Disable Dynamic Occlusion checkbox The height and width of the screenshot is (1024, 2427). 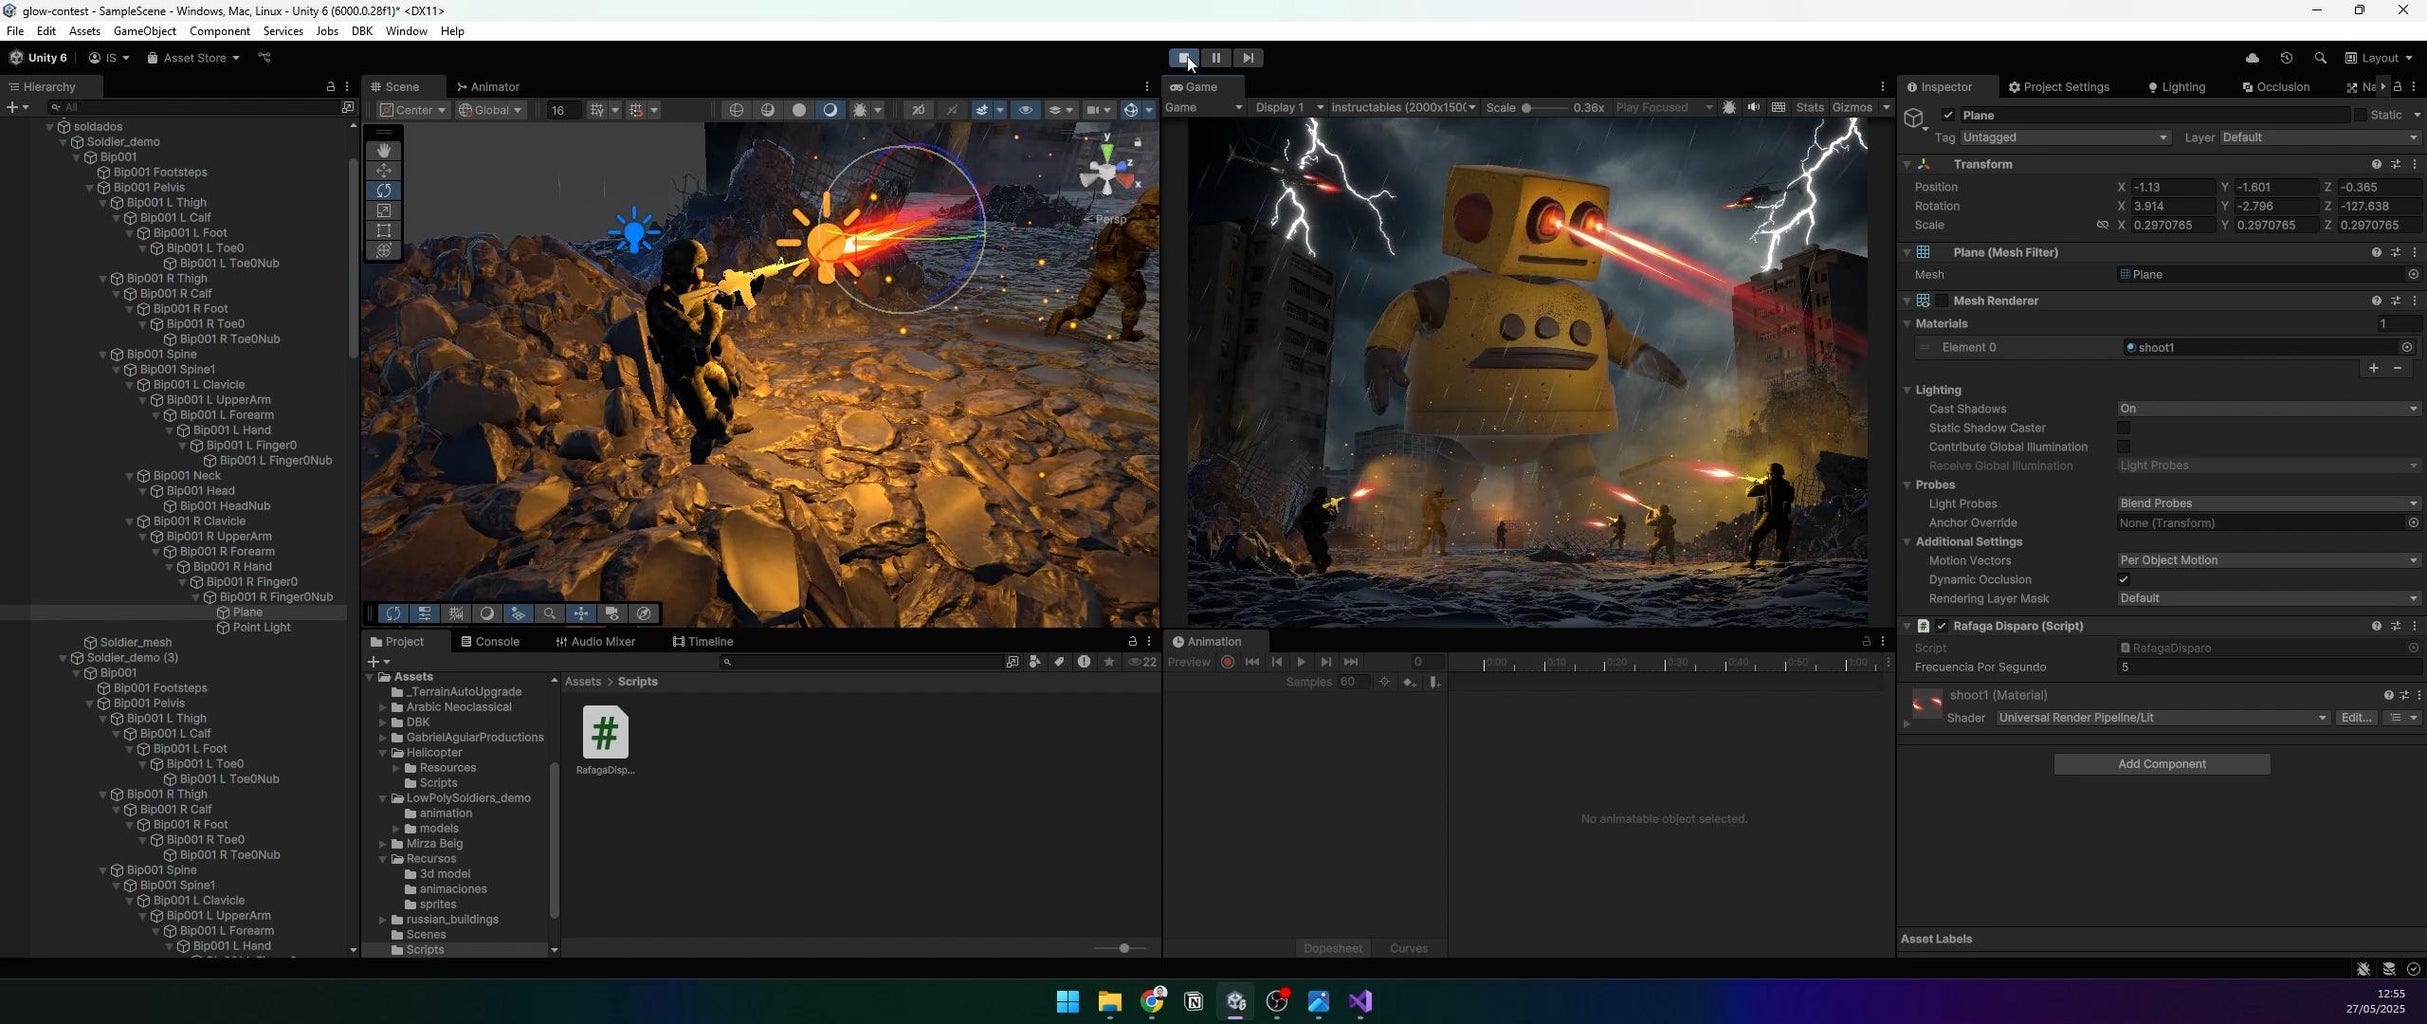click(x=2123, y=579)
